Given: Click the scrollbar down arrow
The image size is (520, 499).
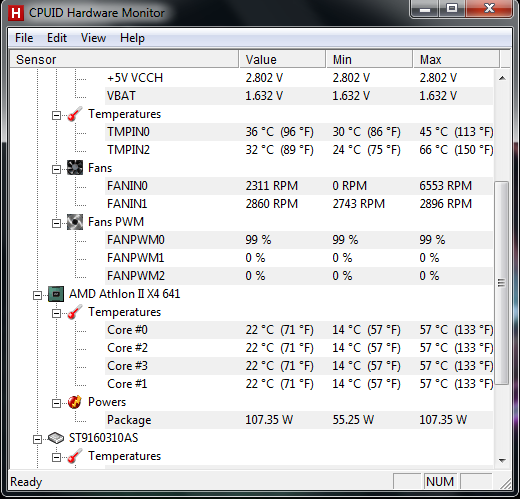Looking at the screenshot, I should (x=502, y=461).
